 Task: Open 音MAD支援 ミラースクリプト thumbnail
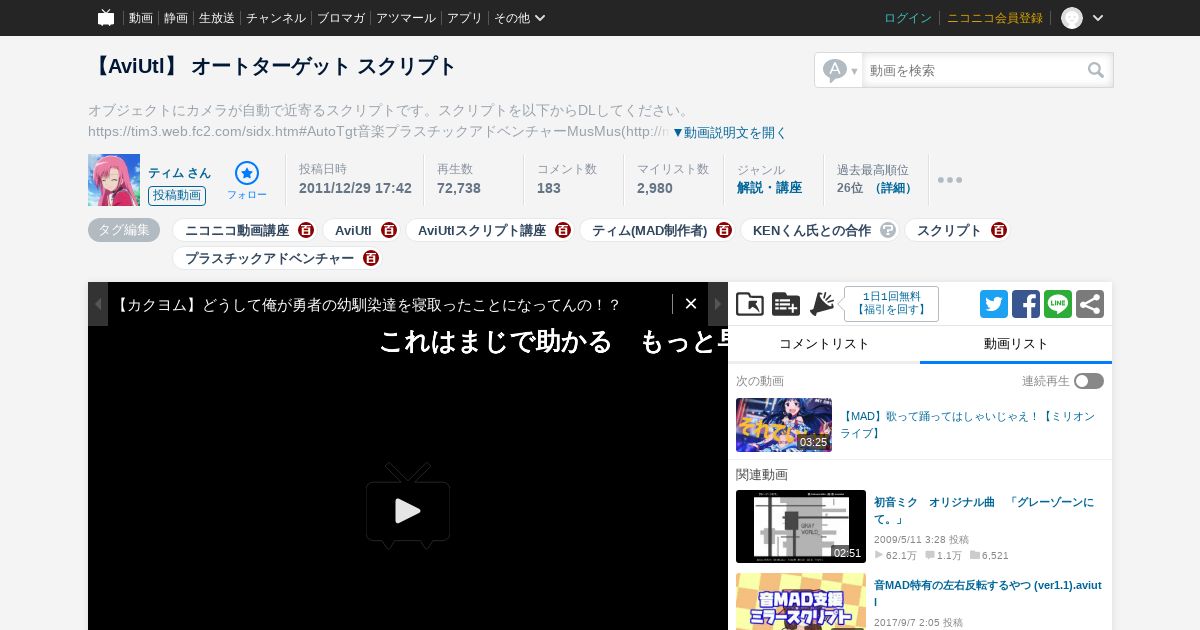[801, 601]
